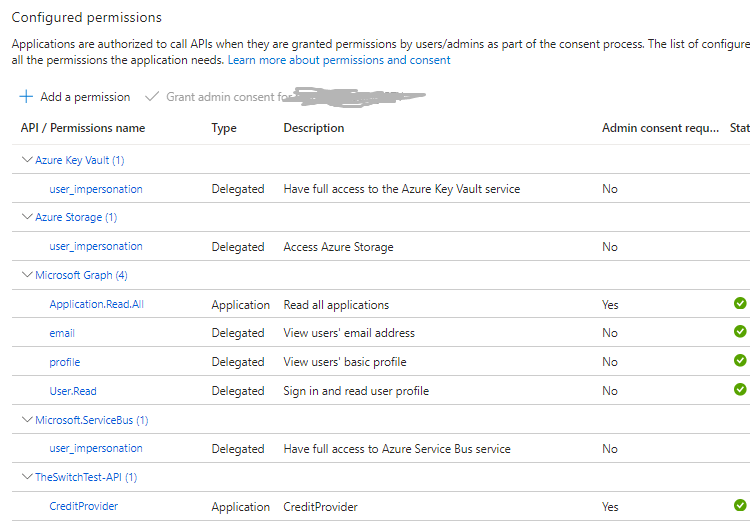The image size is (750, 532).
Task: Click Application type in CreditProvider row
Action: 241,507
